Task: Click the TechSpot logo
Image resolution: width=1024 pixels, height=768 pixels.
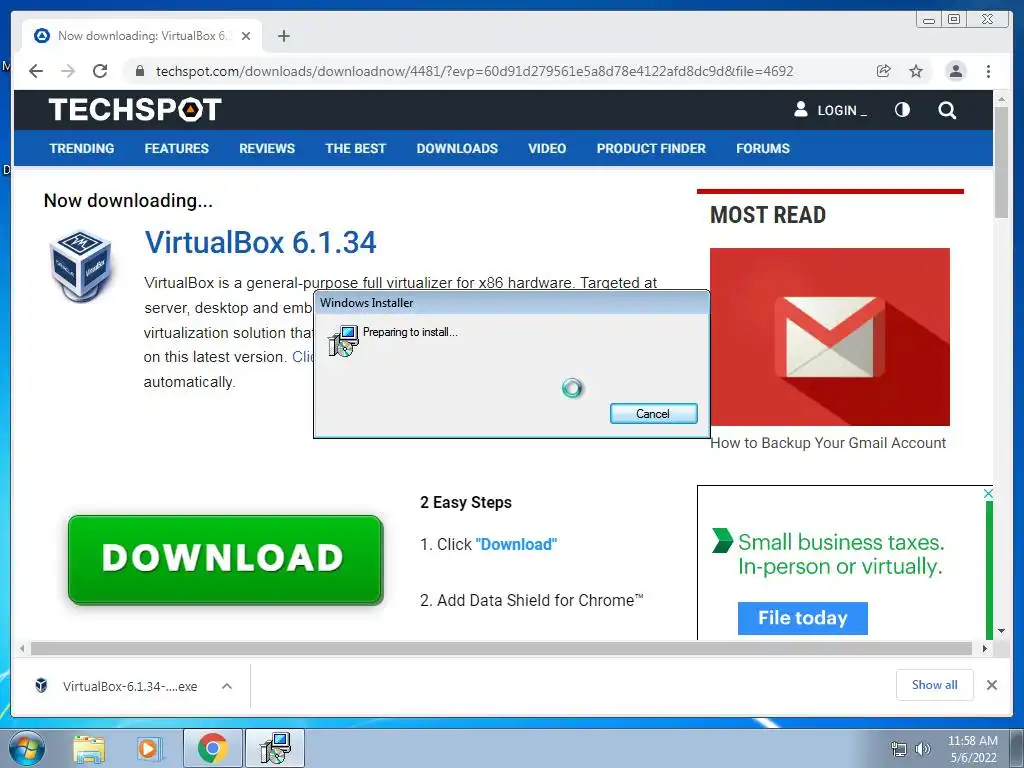Action: 135,110
